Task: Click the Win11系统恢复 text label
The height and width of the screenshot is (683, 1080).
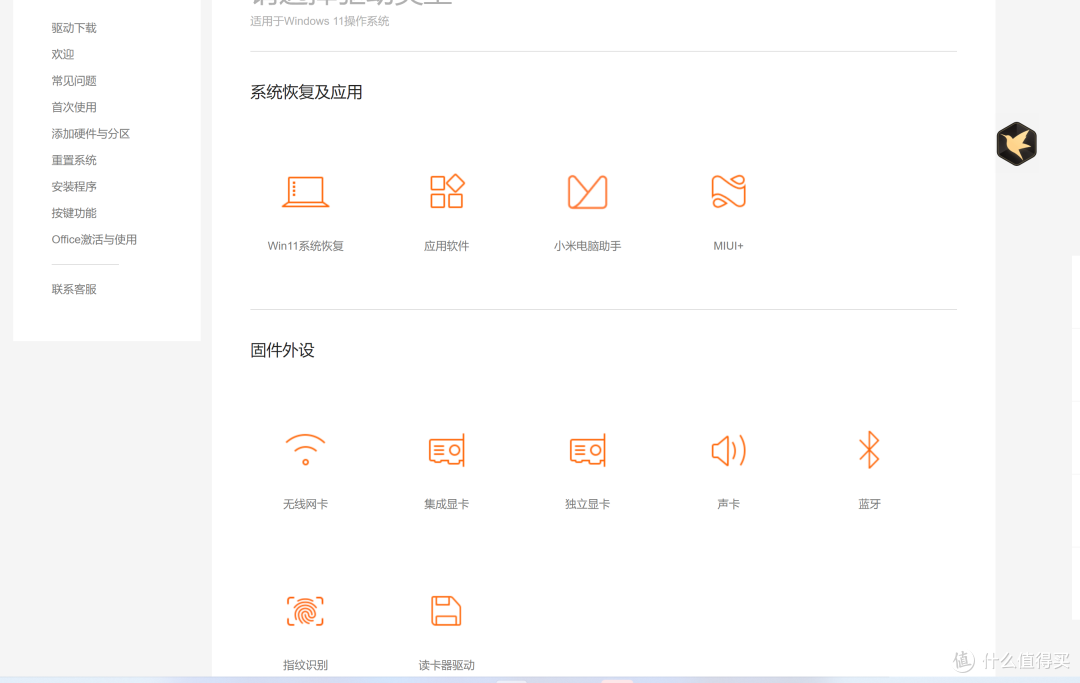Action: (x=305, y=246)
